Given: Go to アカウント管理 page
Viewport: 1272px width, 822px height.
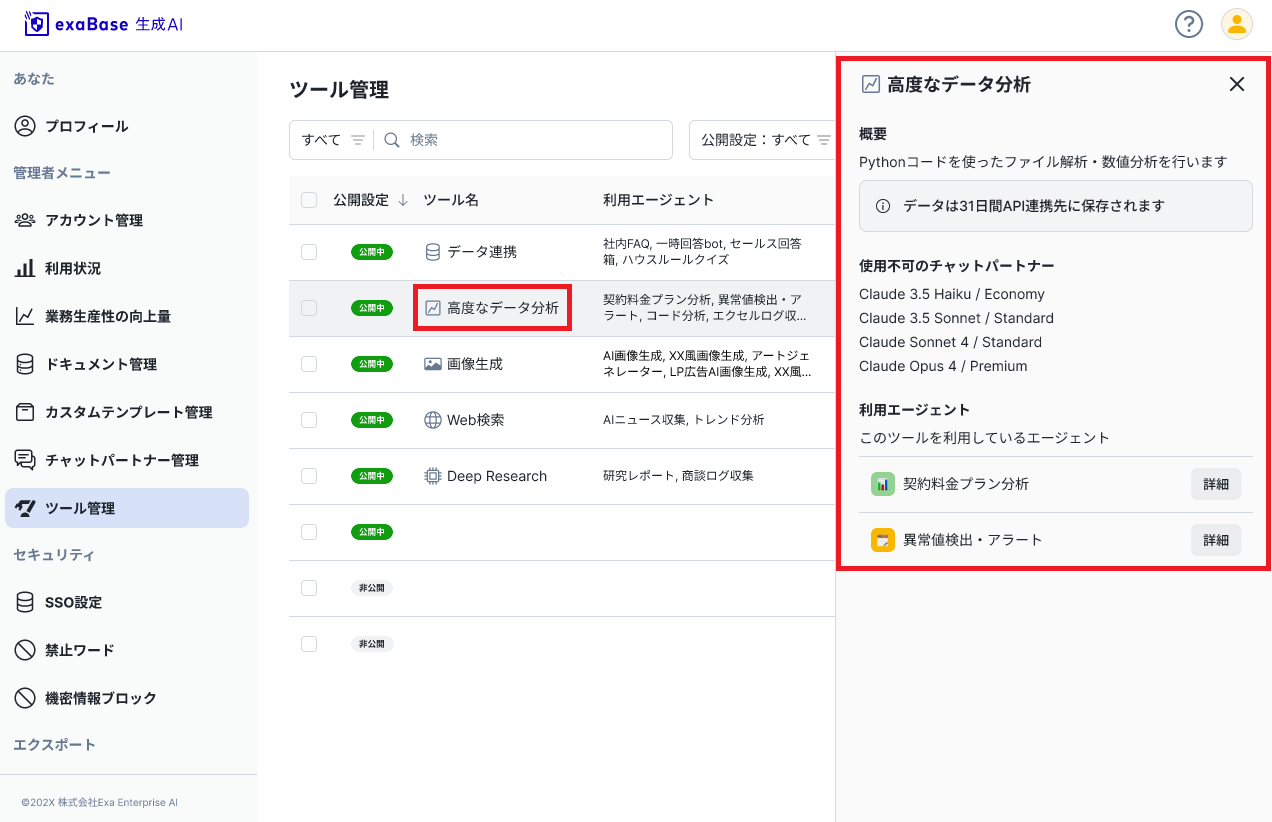Looking at the screenshot, I should [127, 220].
